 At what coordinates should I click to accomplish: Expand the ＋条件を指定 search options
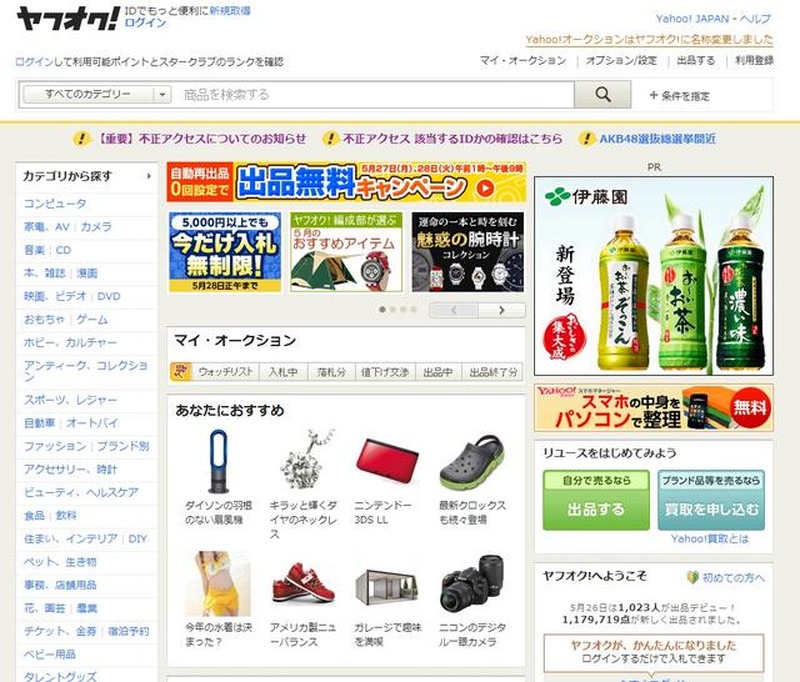click(x=680, y=95)
